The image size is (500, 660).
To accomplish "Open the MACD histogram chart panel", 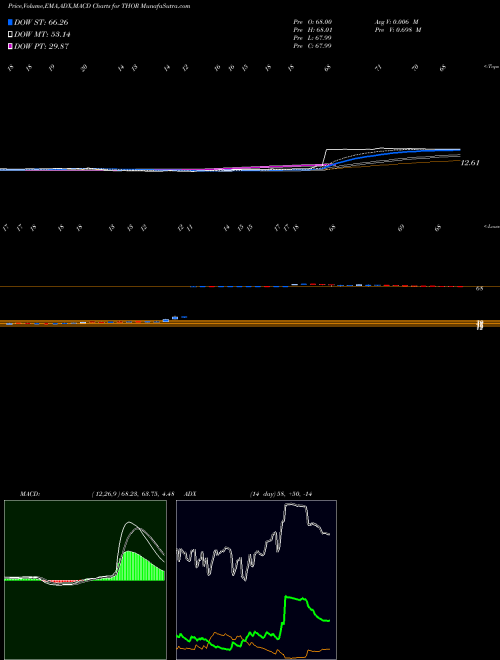I will click(85, 580).
